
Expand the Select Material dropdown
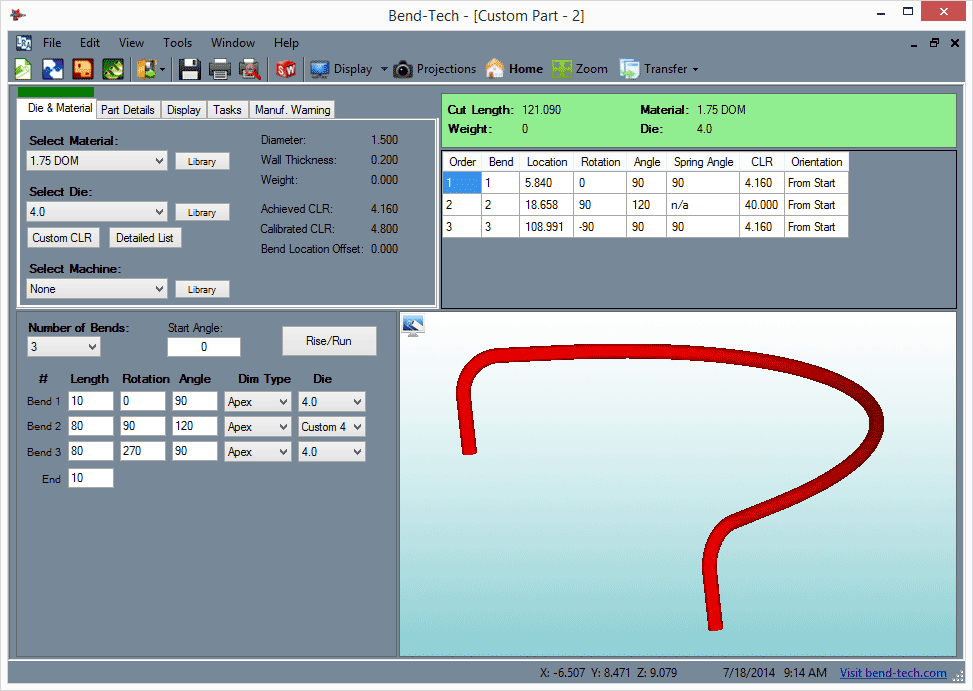click(97, 161)
